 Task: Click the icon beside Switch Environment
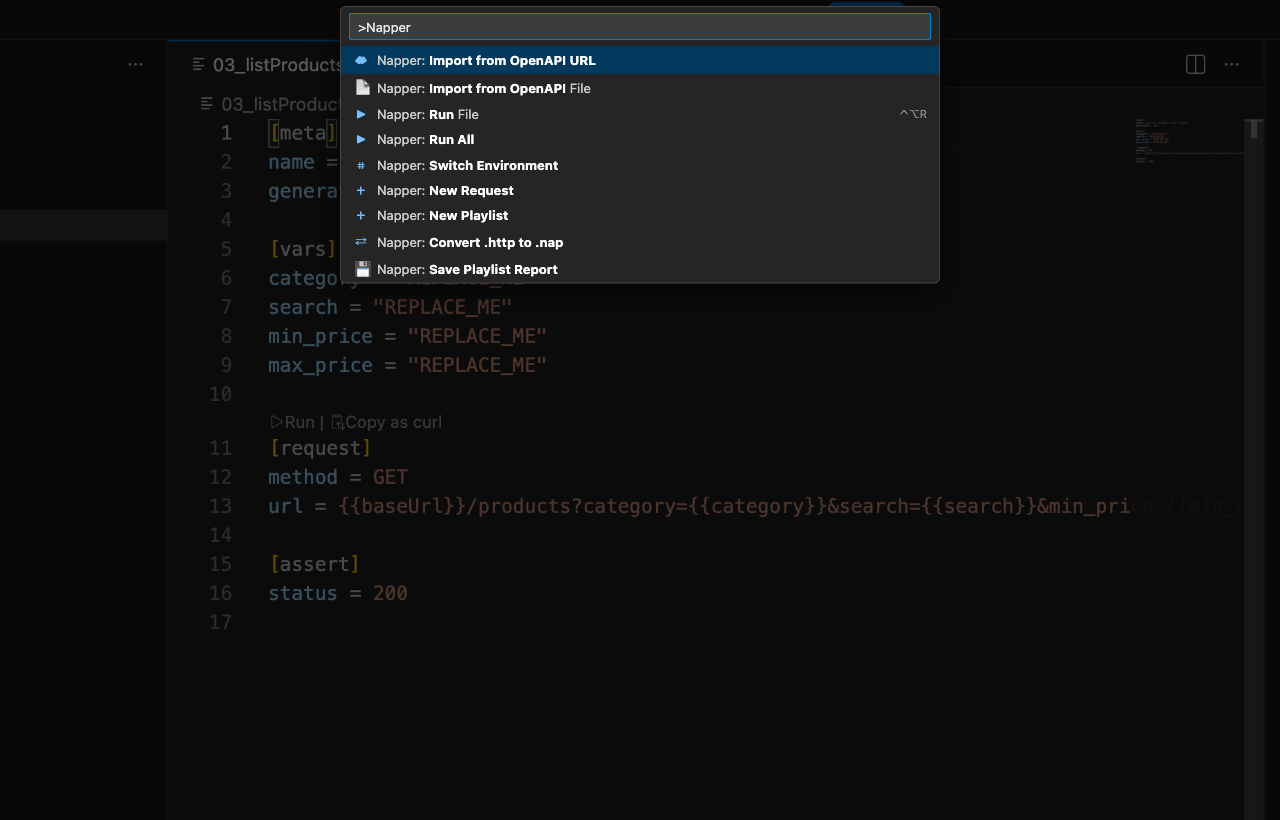click(x=361, y=165)
